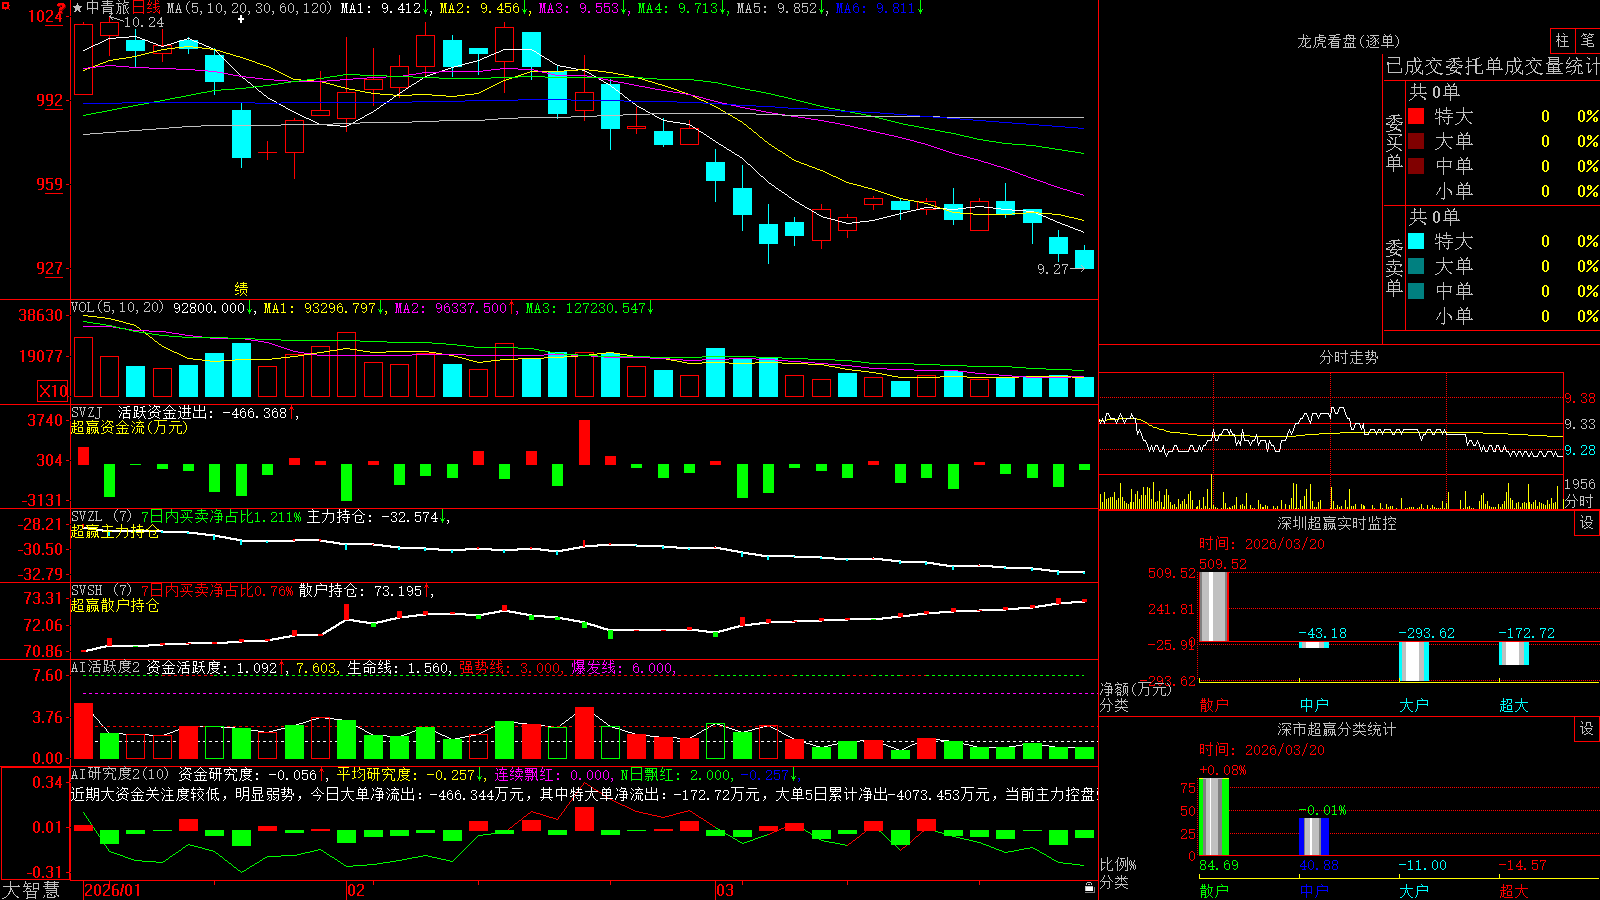Screen dimensions: 1600x900
Task: Open 设 settings for 深圳超赢实时监控
Action: [x=1587, y=523]
